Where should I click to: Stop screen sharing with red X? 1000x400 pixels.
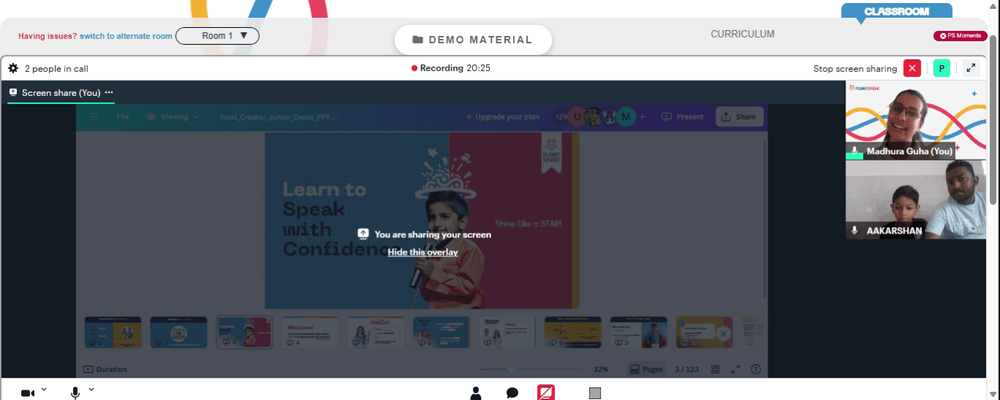912,68
